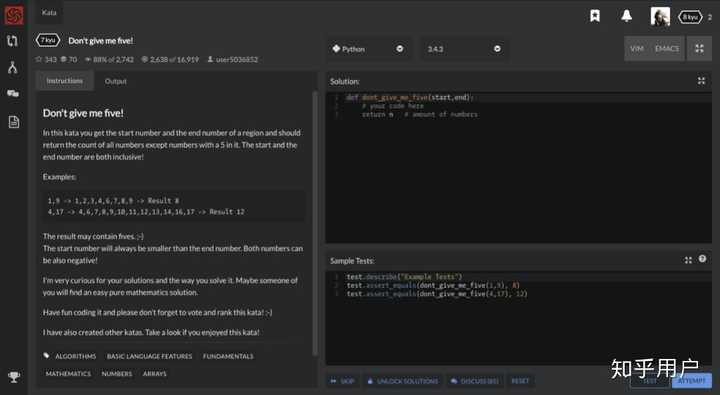This screenshot has width=720, height=395.
Task: Click the RESET button
Action: pyautogui.click(x=520, y=381)
